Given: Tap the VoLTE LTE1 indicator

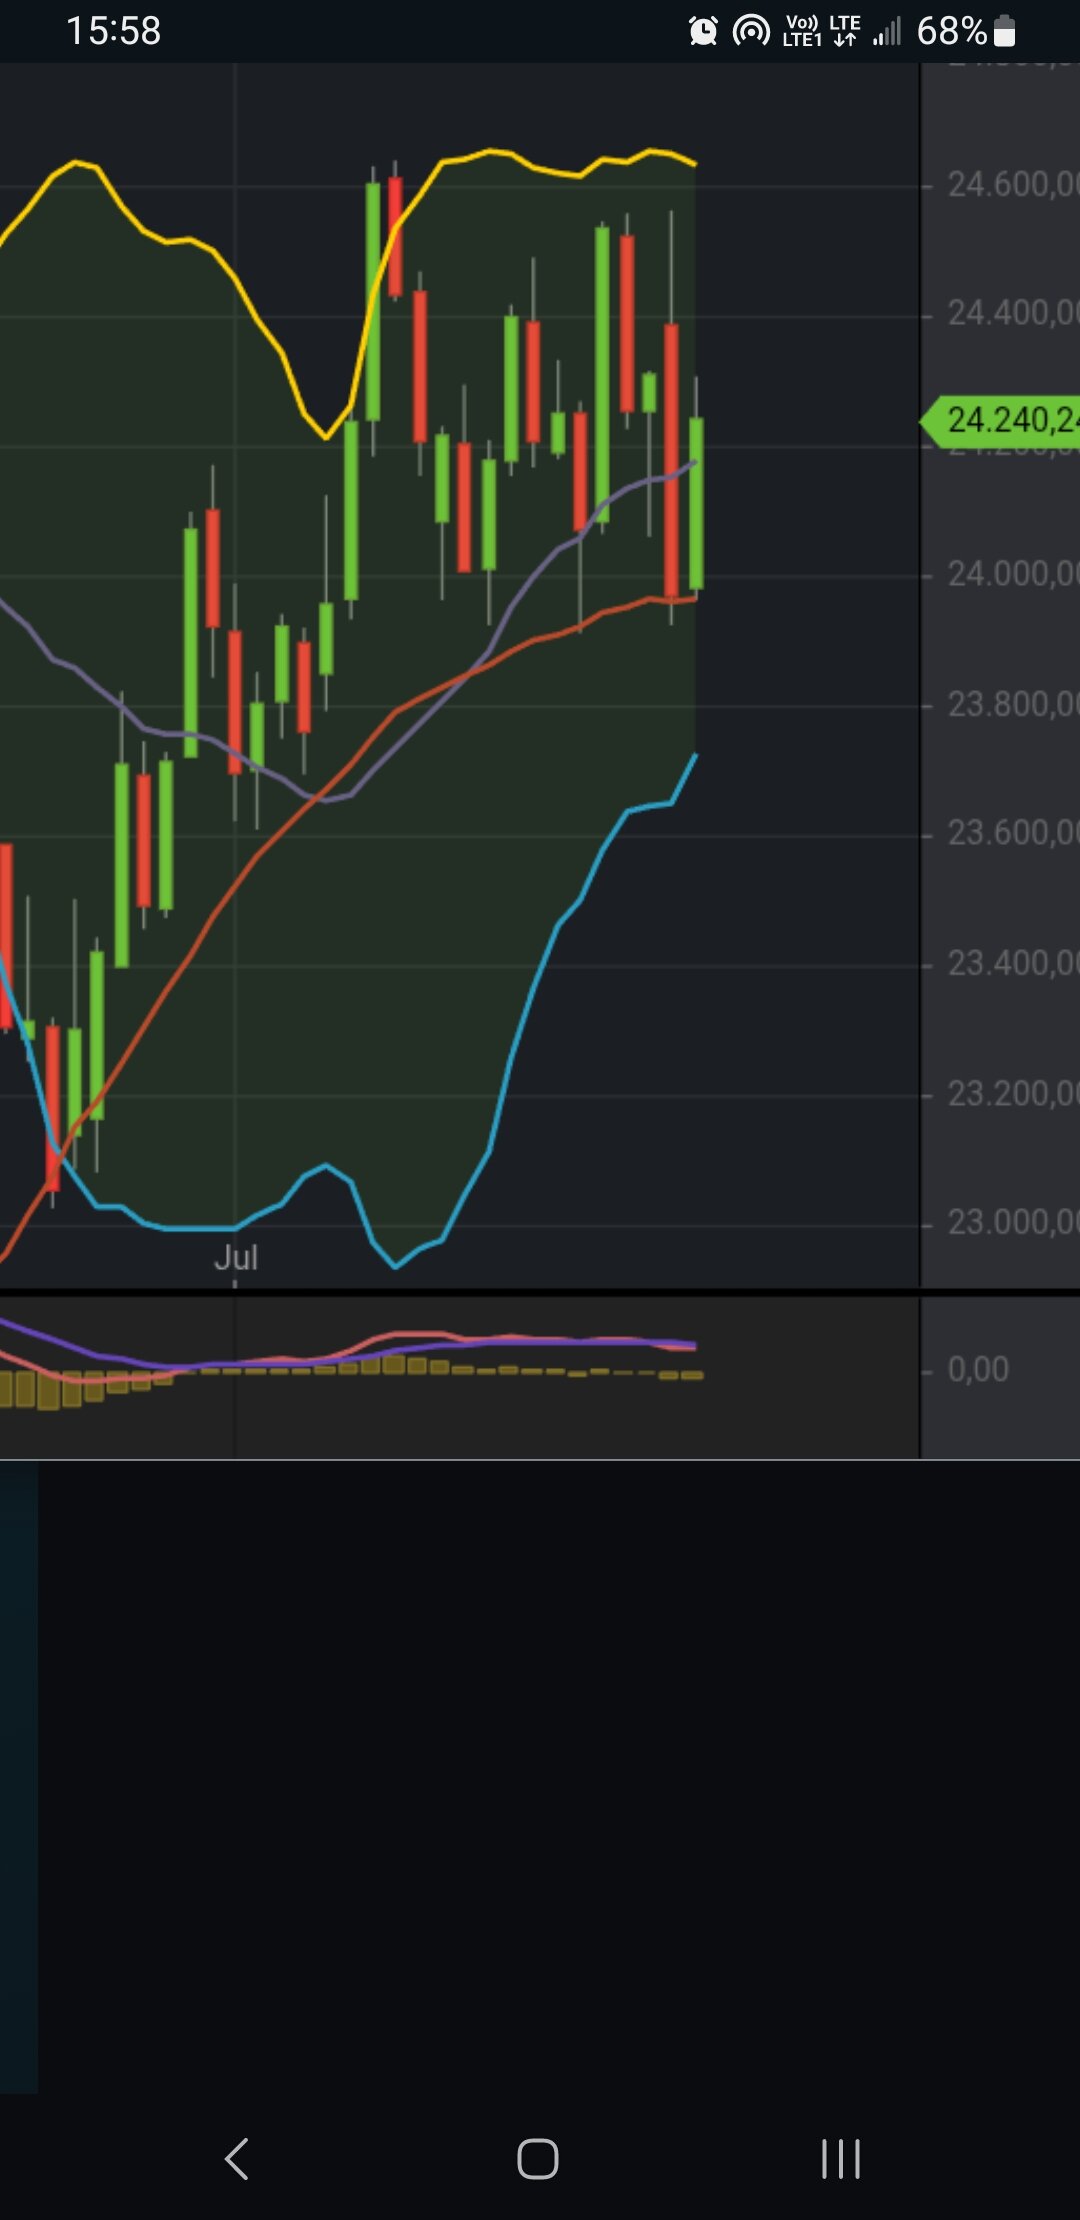Looking at the screenshot, I should click(x=802, y=32).
